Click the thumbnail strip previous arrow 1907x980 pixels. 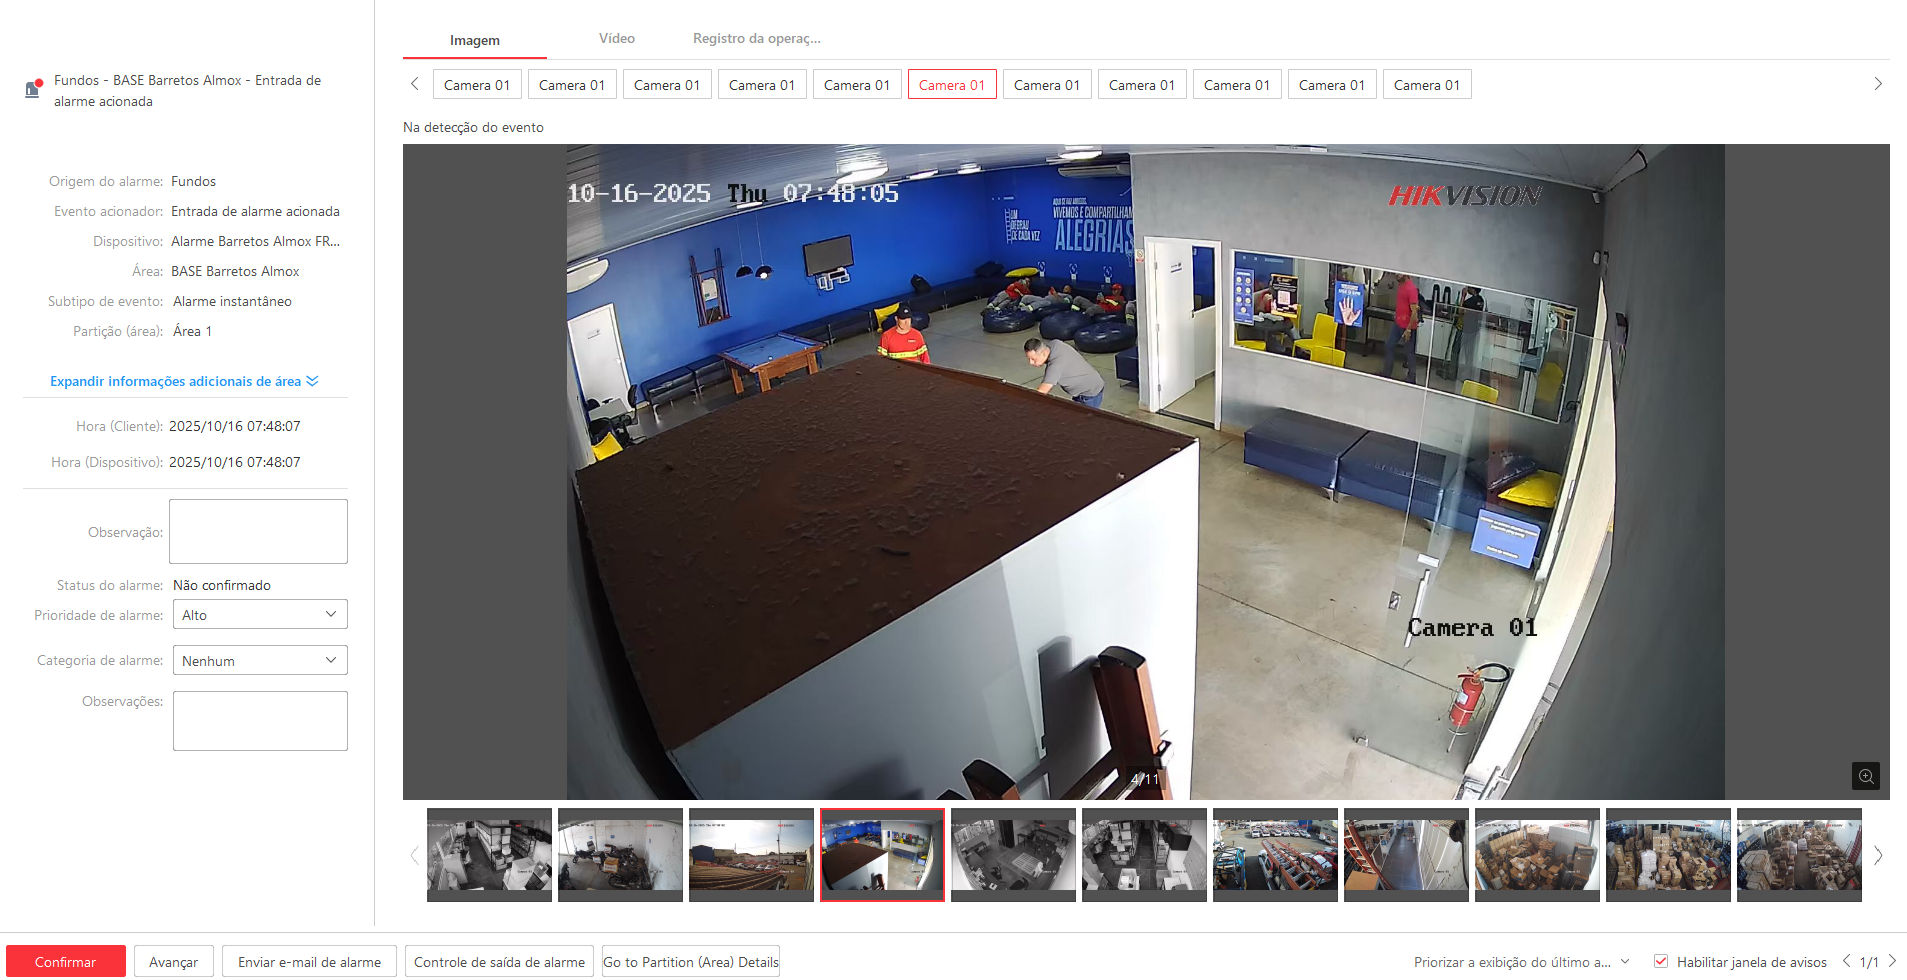pyautogui.click(x=414, y=855)
